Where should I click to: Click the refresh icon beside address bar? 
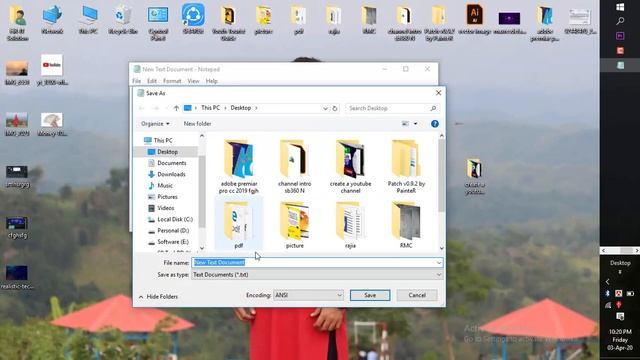click(335, 108)
